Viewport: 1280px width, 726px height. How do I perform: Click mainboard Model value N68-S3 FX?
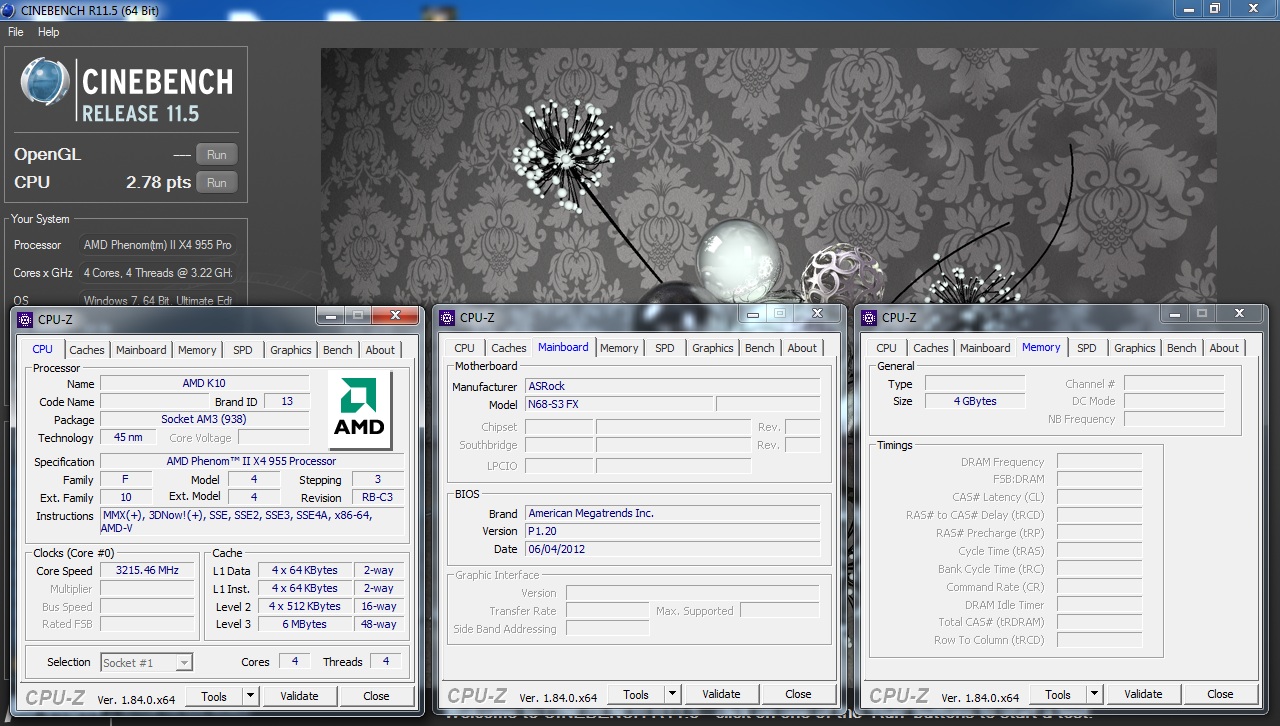click(x=619, y=404)
